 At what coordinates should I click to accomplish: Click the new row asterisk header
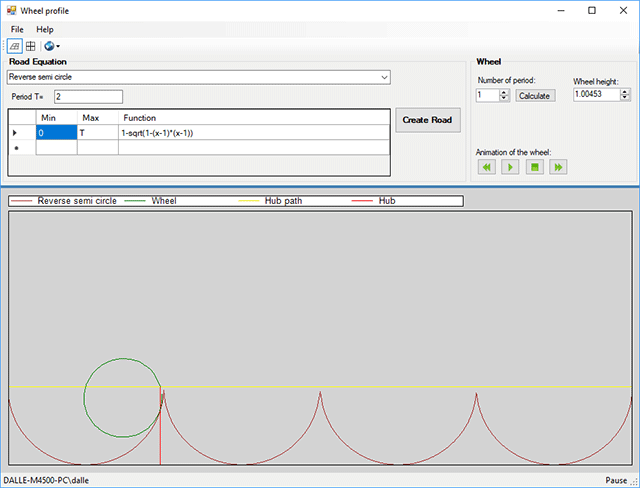pyautogui.click(x=22, y=148)
